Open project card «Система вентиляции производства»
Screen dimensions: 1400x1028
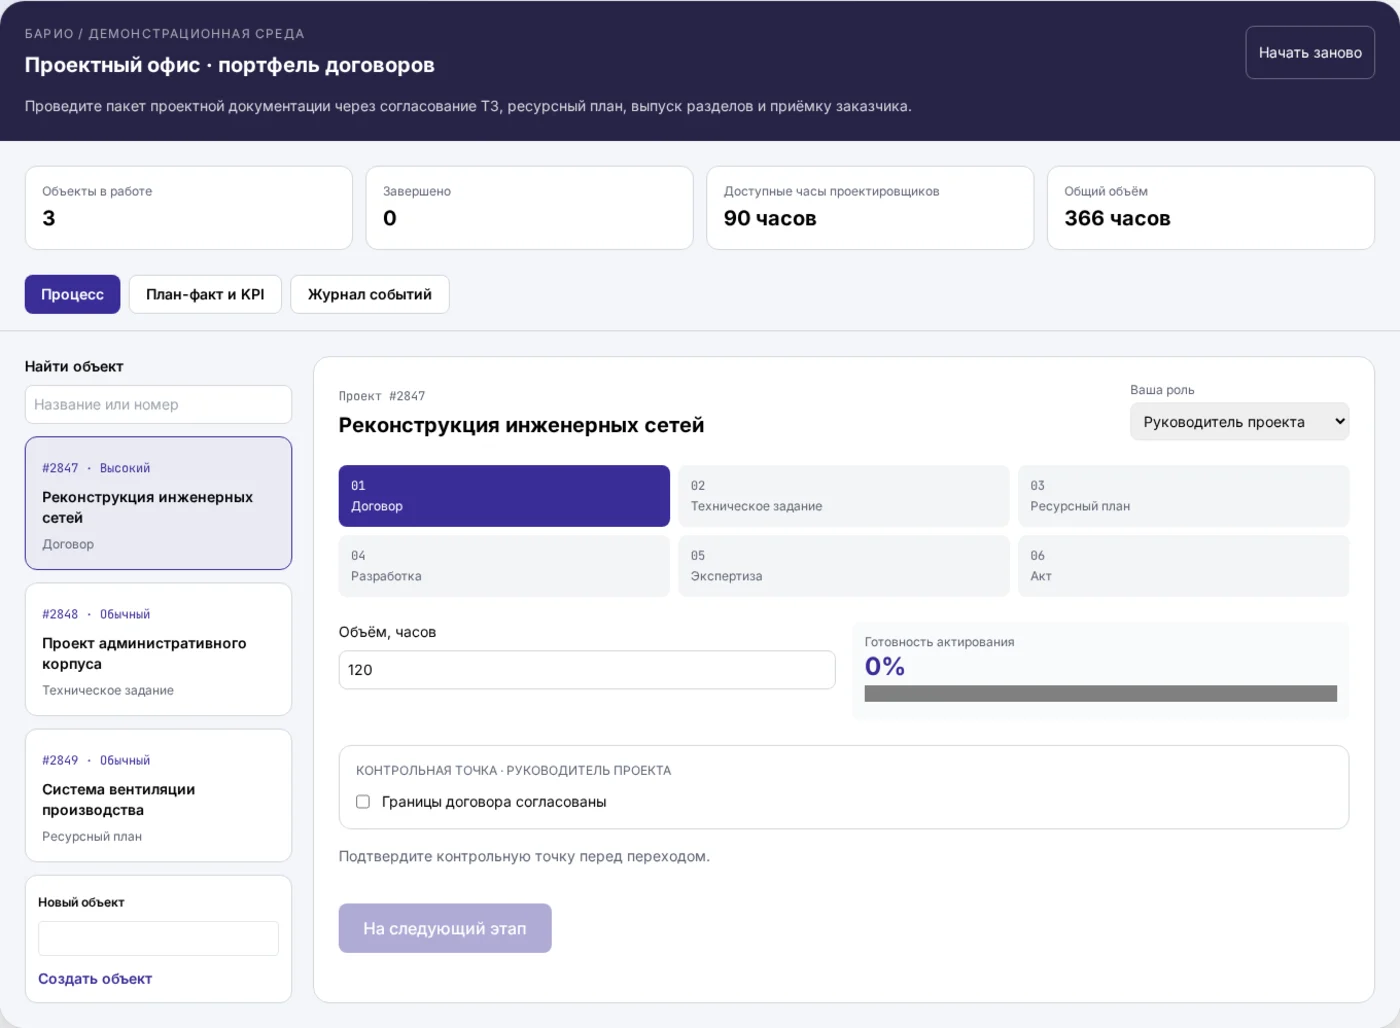tap(158, 795)
